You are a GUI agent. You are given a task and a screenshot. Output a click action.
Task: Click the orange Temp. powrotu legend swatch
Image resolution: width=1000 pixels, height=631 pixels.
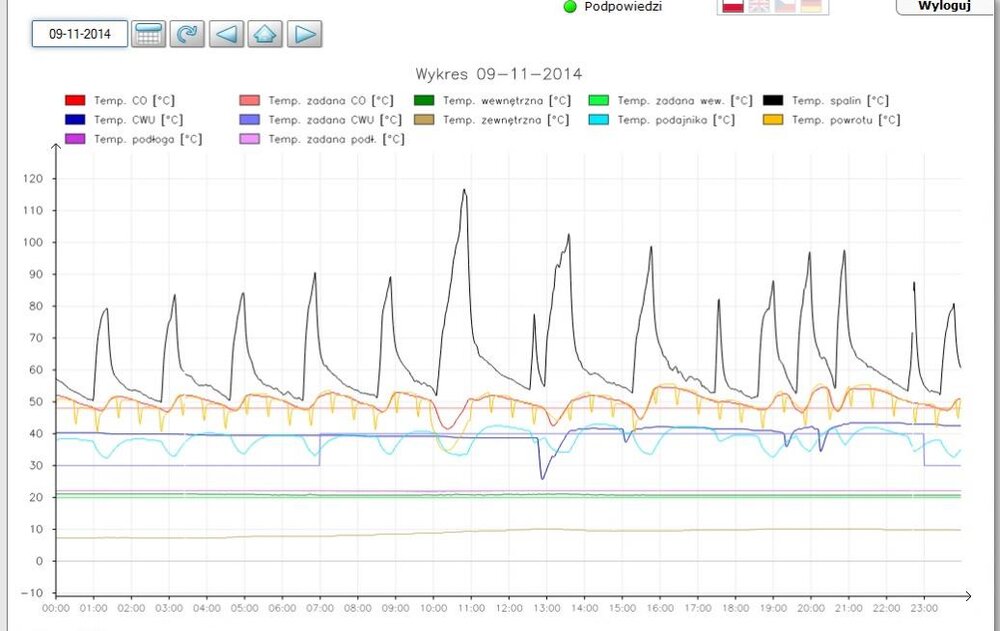tap(772, 120)
